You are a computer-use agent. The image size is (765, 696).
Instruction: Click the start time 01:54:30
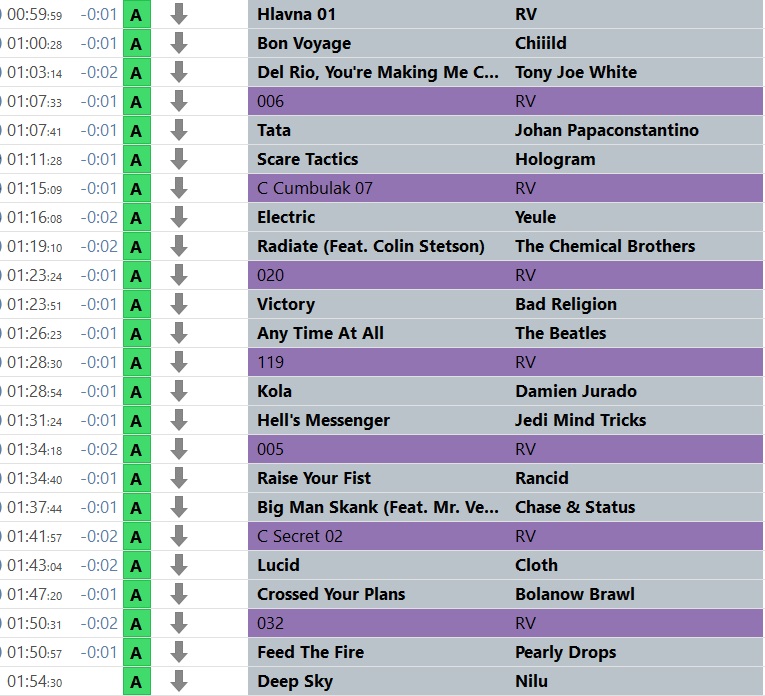[x=35, y=682]
